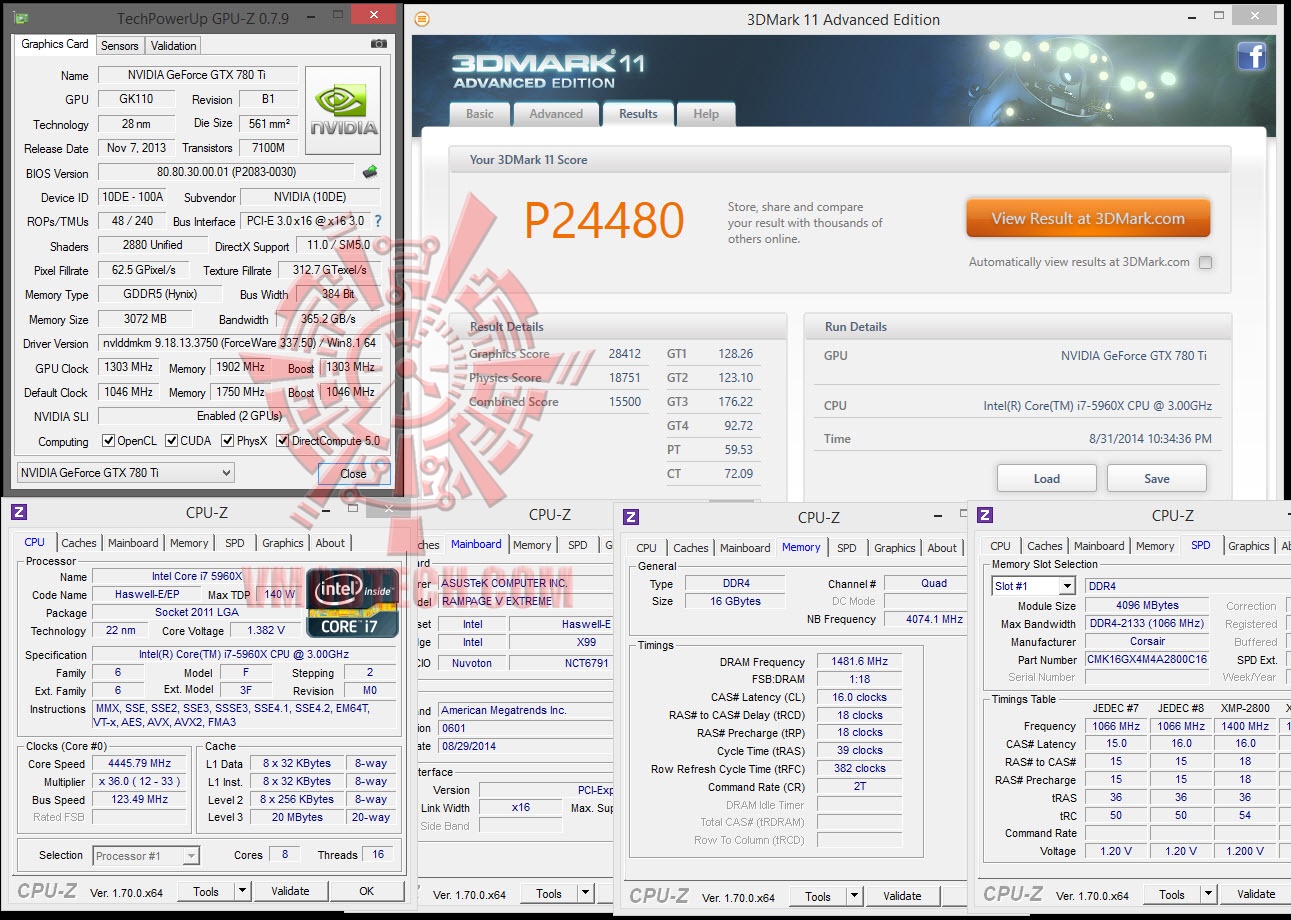Enable automatically view results at 3DMark.com
This screenshot has width=1291, height=920.
tap(1205, 262)
